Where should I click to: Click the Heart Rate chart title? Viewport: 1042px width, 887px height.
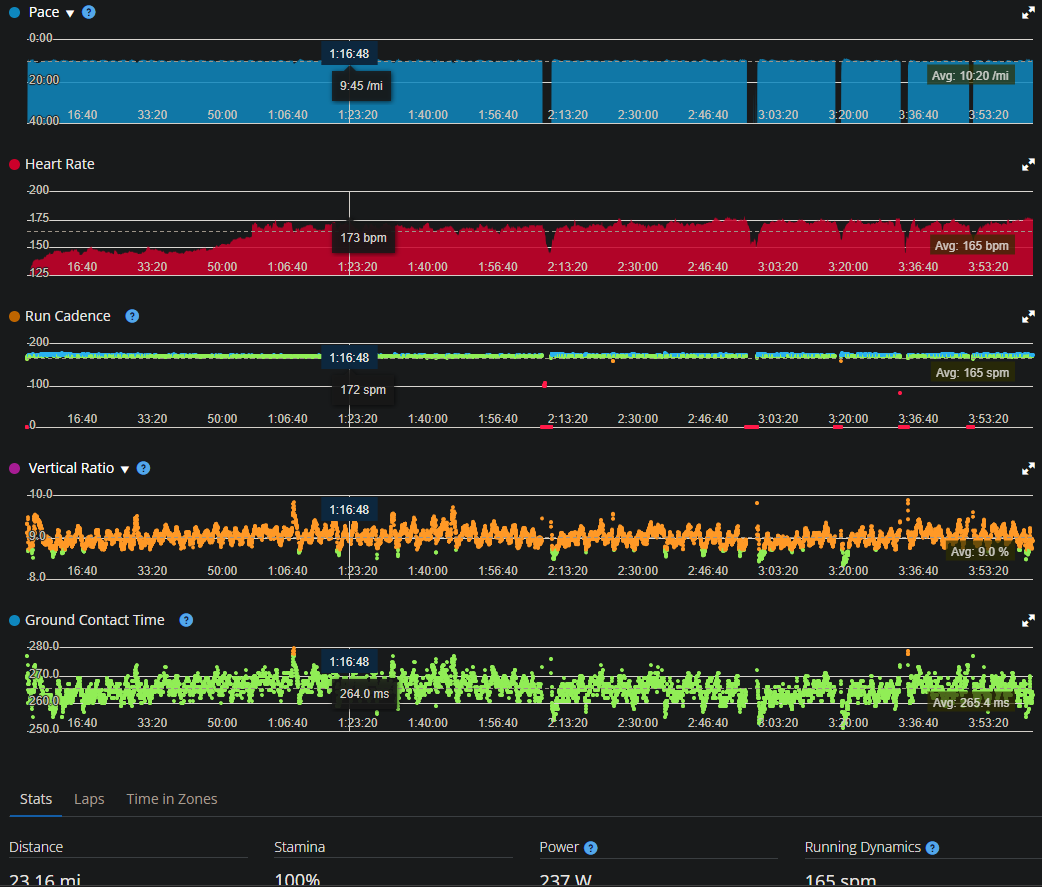click(x=60, y=164)
